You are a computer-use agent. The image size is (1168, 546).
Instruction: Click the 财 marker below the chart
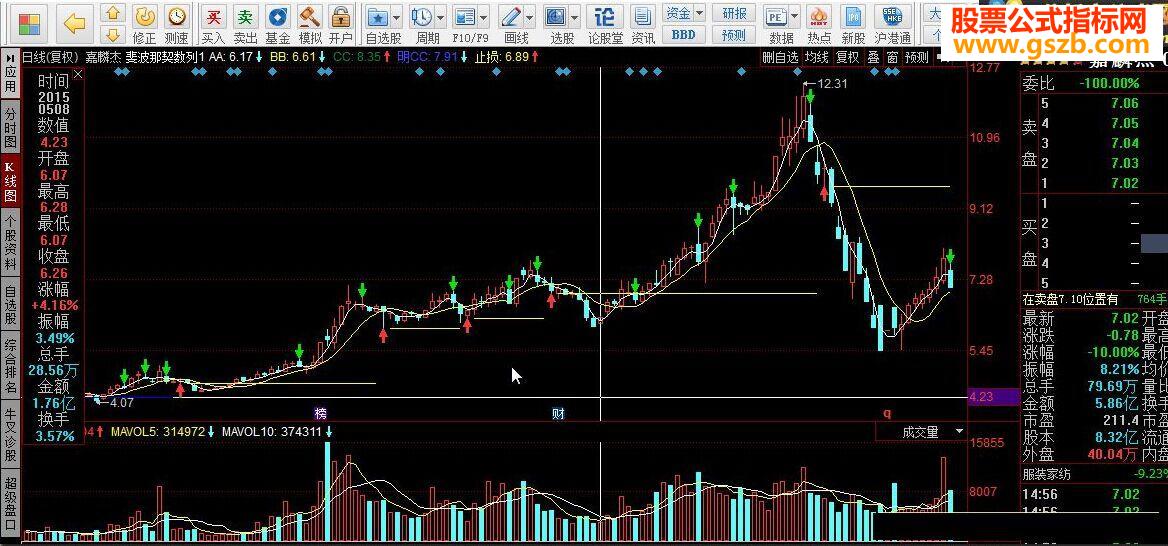tap(557, 413)
